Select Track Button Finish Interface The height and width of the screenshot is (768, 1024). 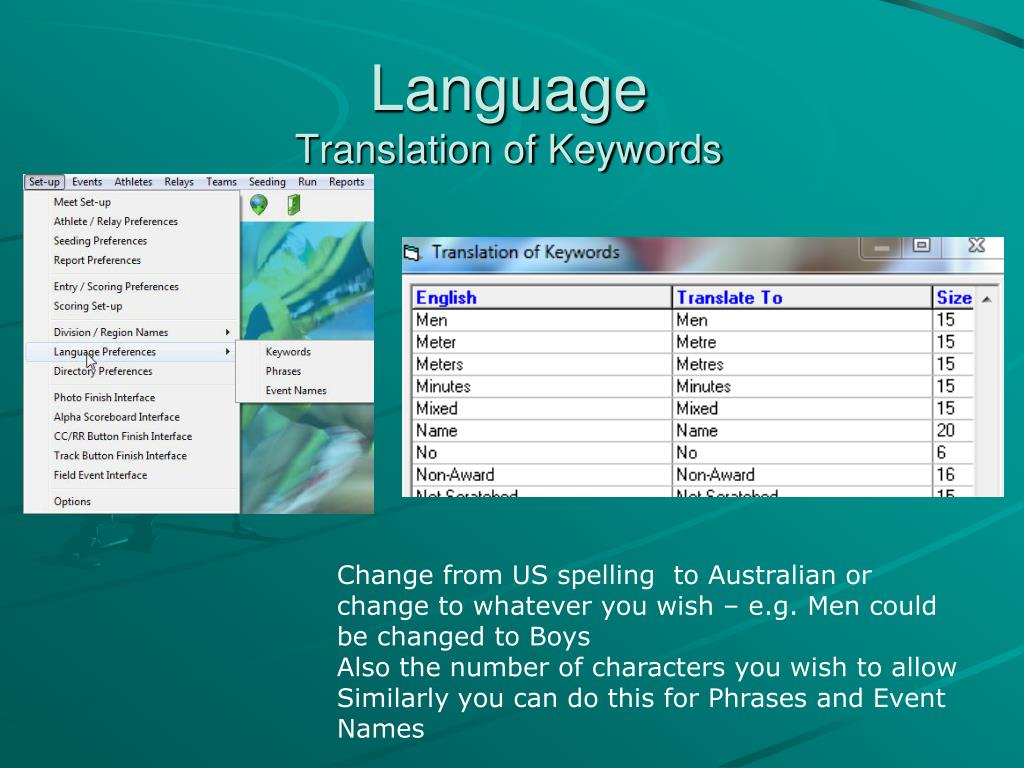click(133, 456)
